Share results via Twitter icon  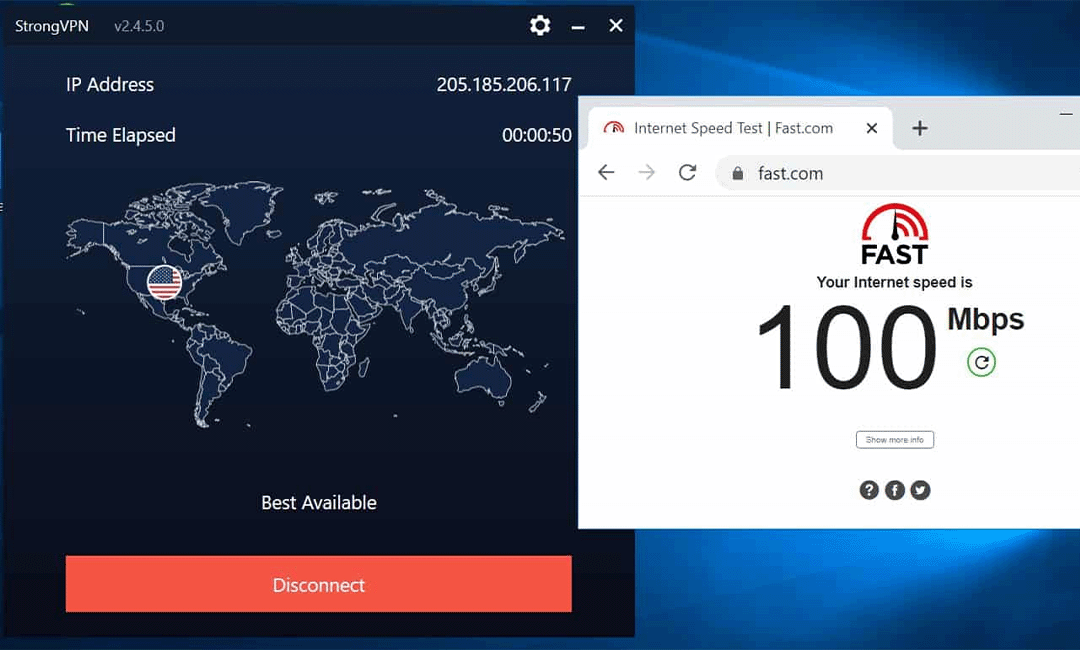tap(920, 490)
